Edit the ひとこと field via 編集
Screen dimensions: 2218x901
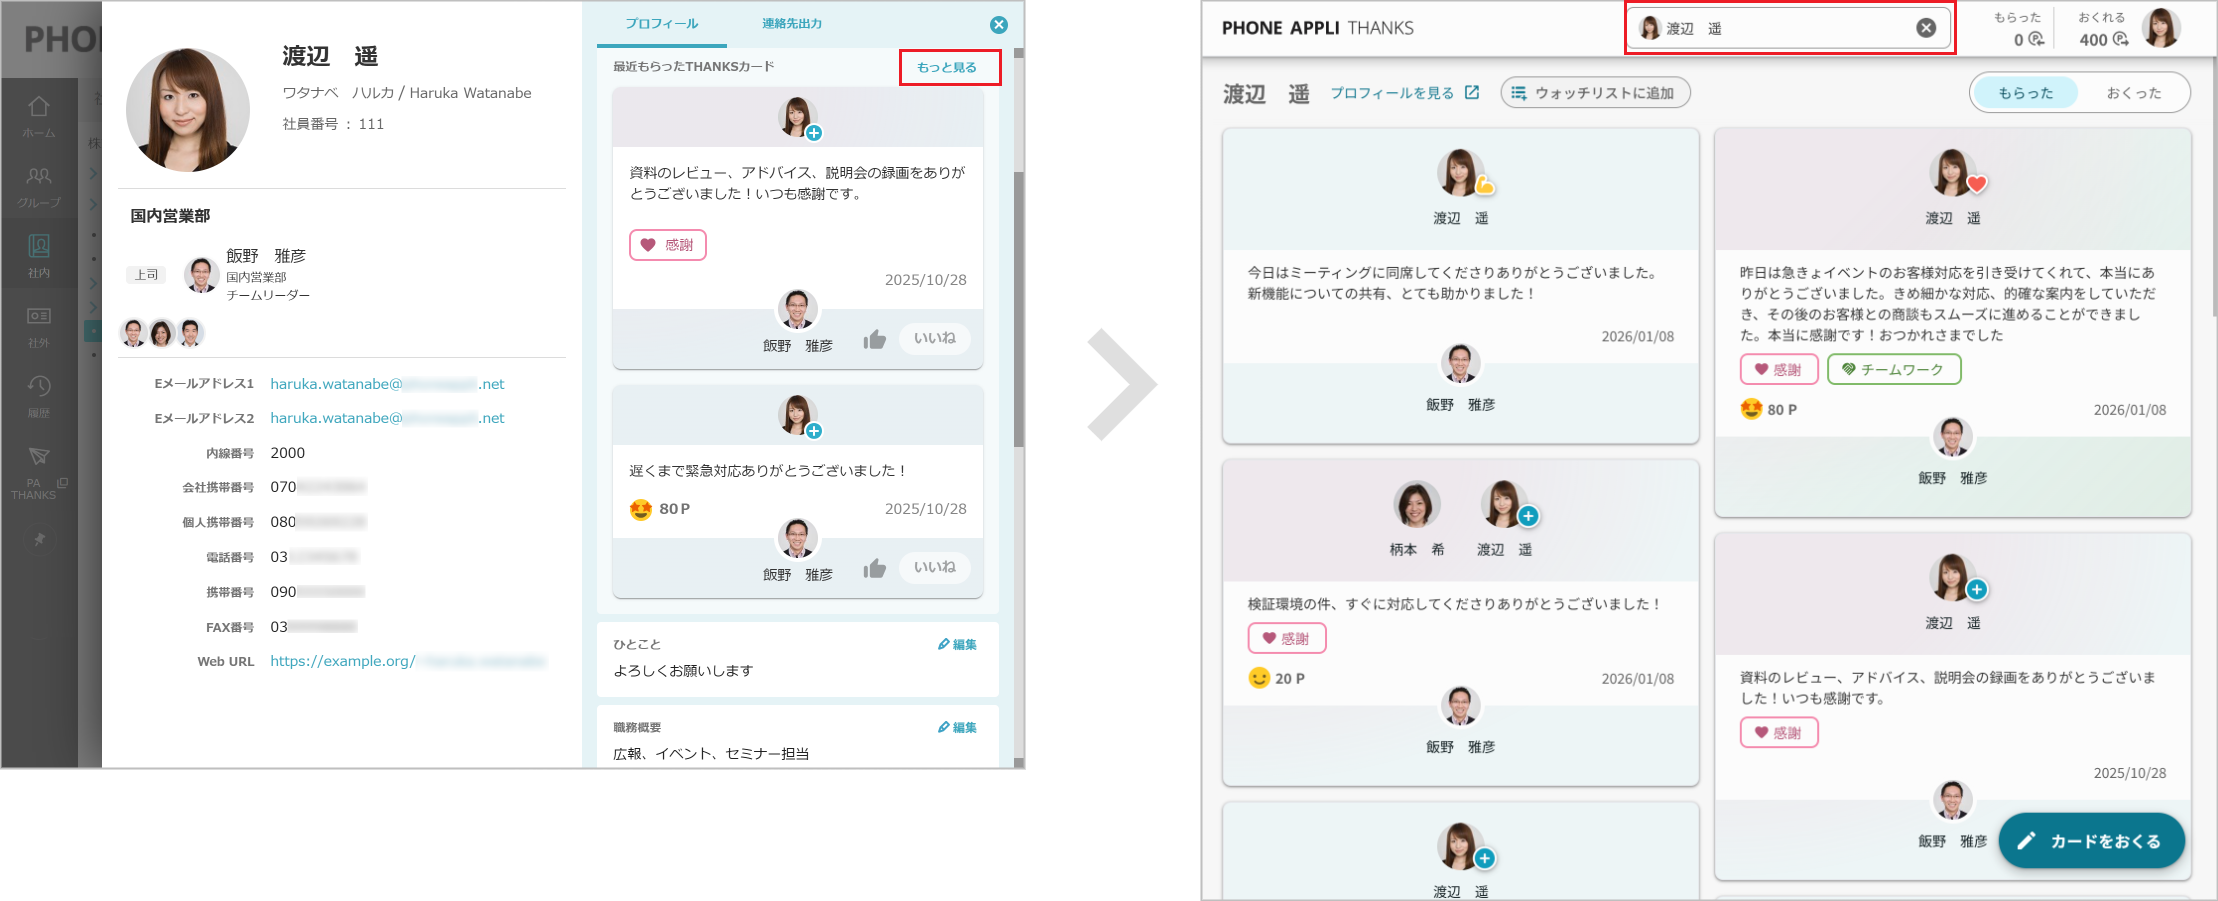pos(957,643)
